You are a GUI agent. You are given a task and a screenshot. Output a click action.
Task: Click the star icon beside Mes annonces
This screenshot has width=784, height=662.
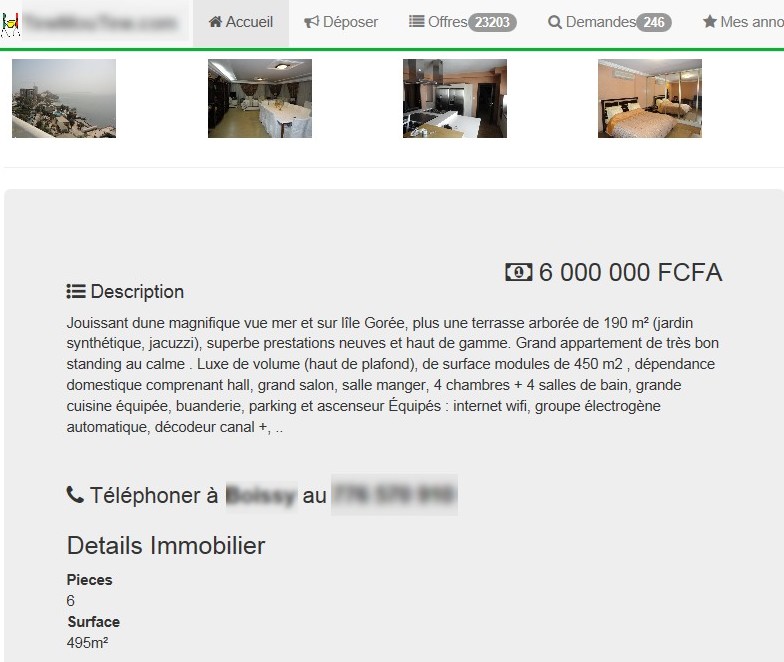tap(710, 22)
